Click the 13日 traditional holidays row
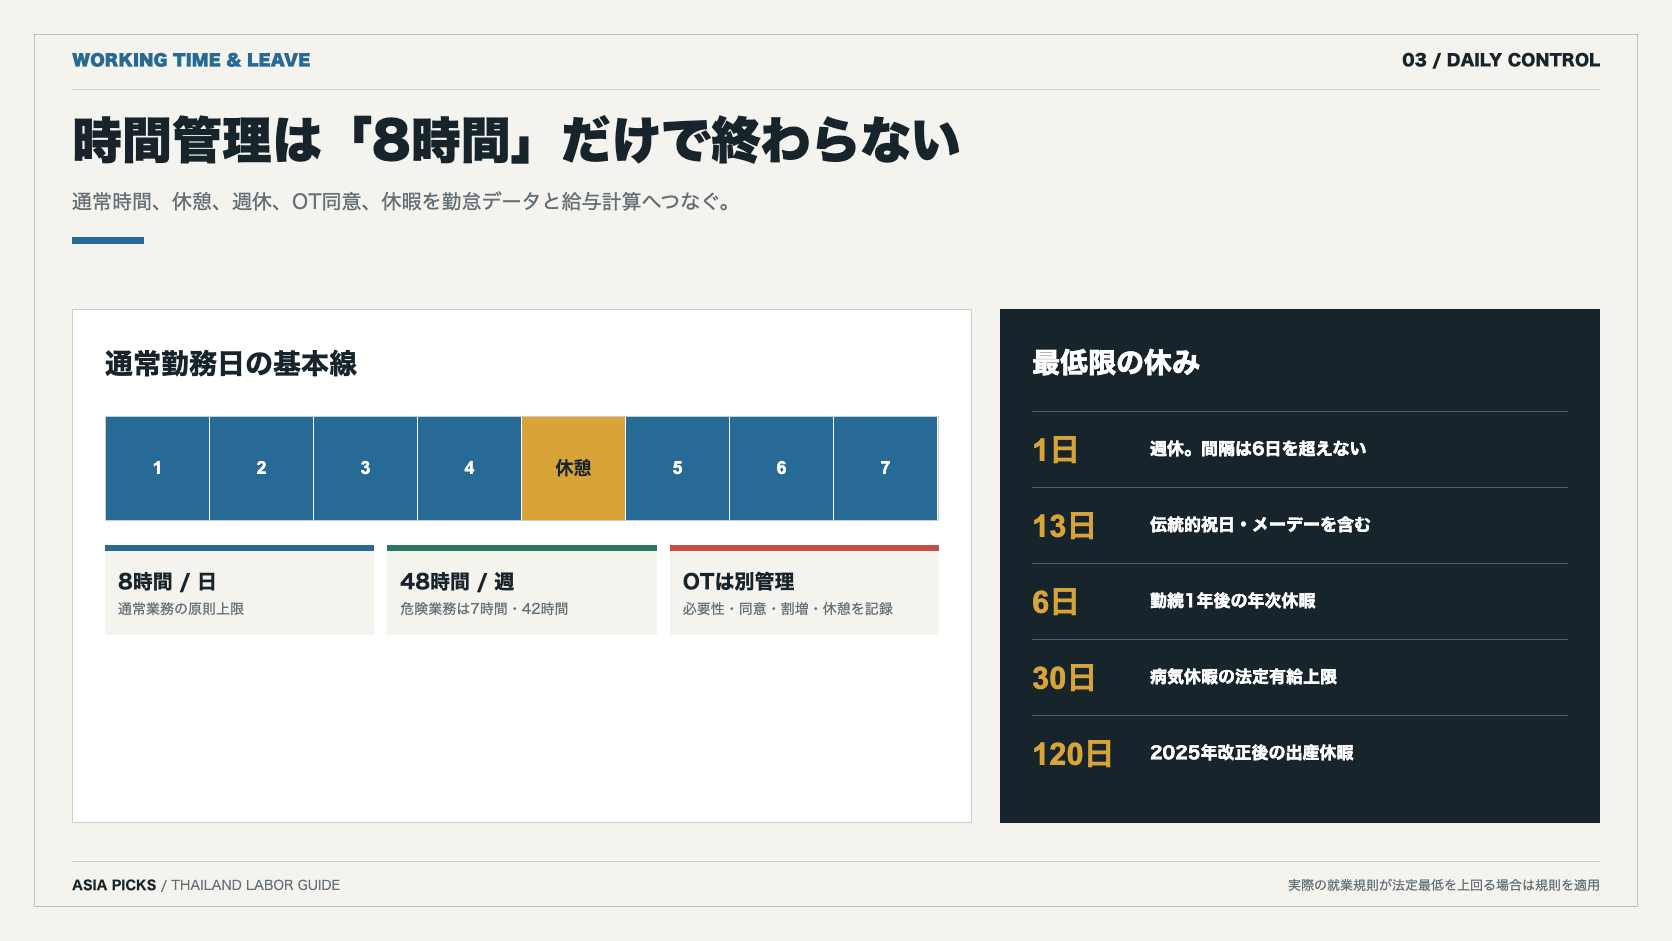Image resolution: width=1672 pixels, height=941 pixels. coord(1300,526)
